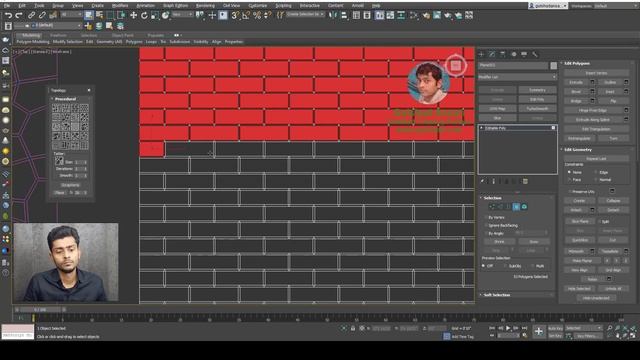Screen dimensions: 640x360
Task: Select Element sub-object level icon
Action: (524, 207)
